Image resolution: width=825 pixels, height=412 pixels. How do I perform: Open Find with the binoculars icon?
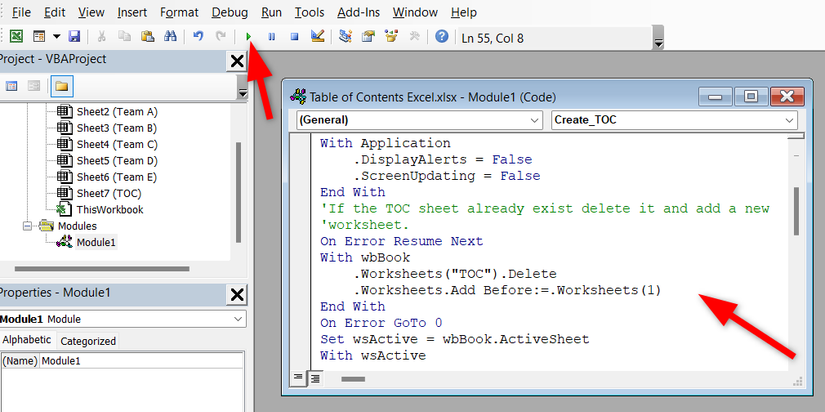pos(170,36)
